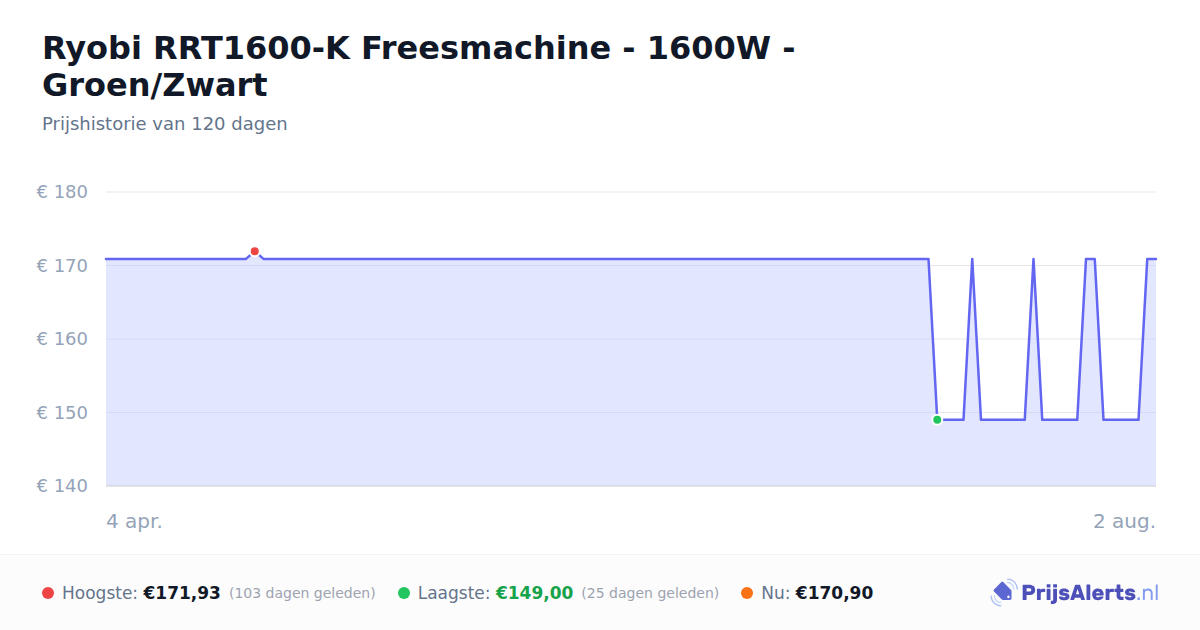Click the € 150 axis label

(62, 413)
